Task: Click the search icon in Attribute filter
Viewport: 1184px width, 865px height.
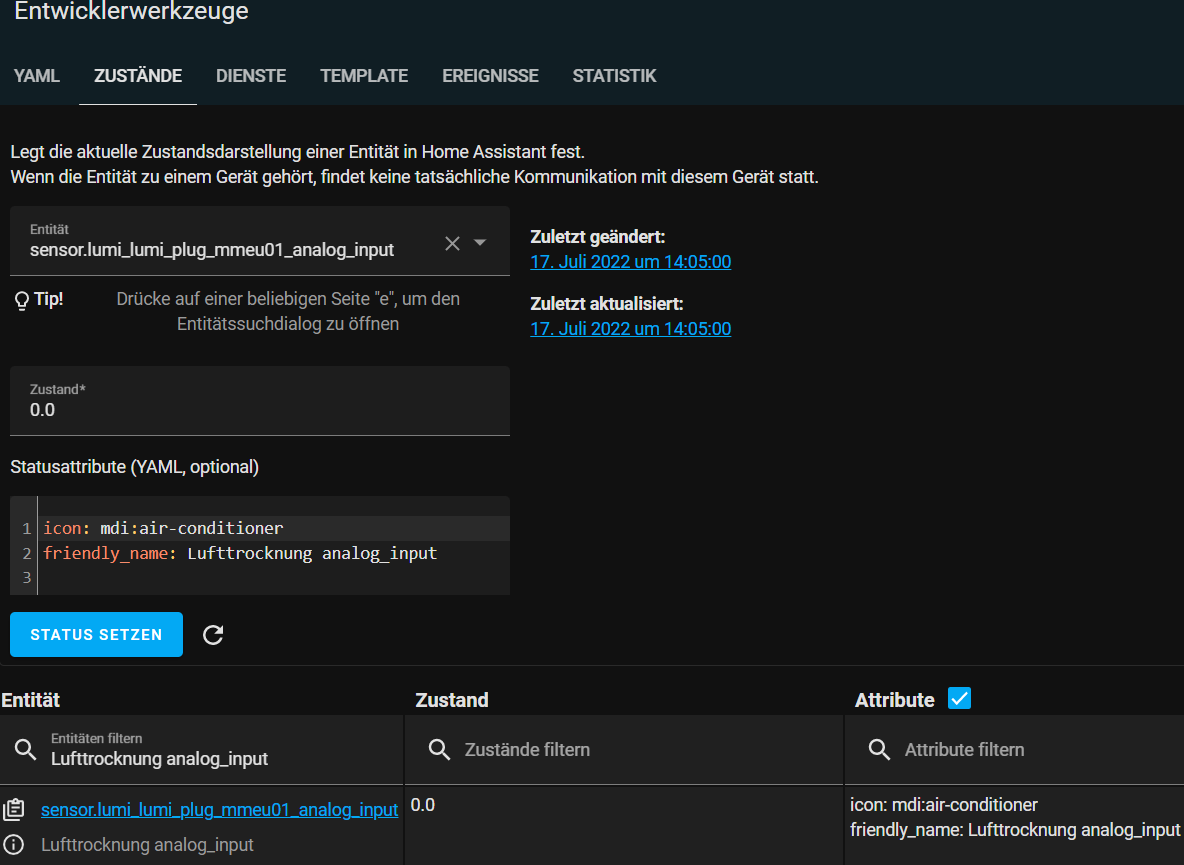Action: point(879,749)
